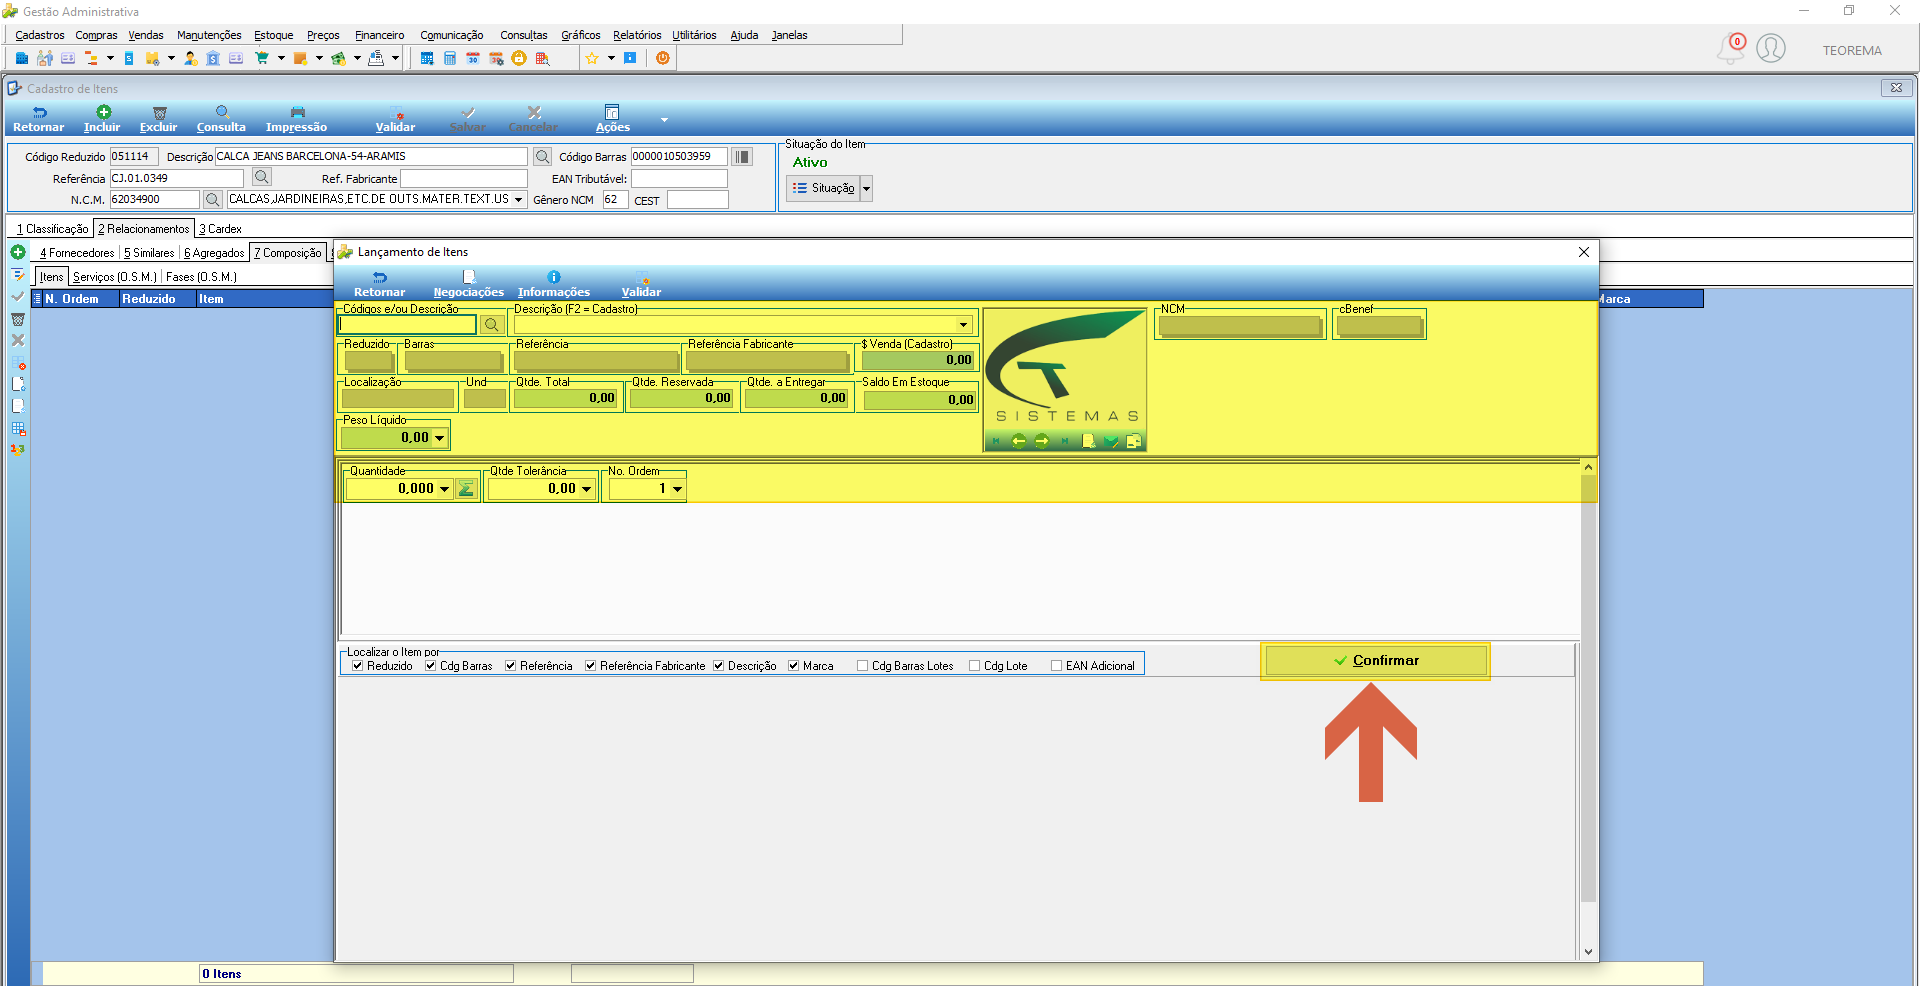This screenshot has width=1920, height=986.
Task: Enable the Cdg Barras Lotes checkbox
Action: coord(862,665)
